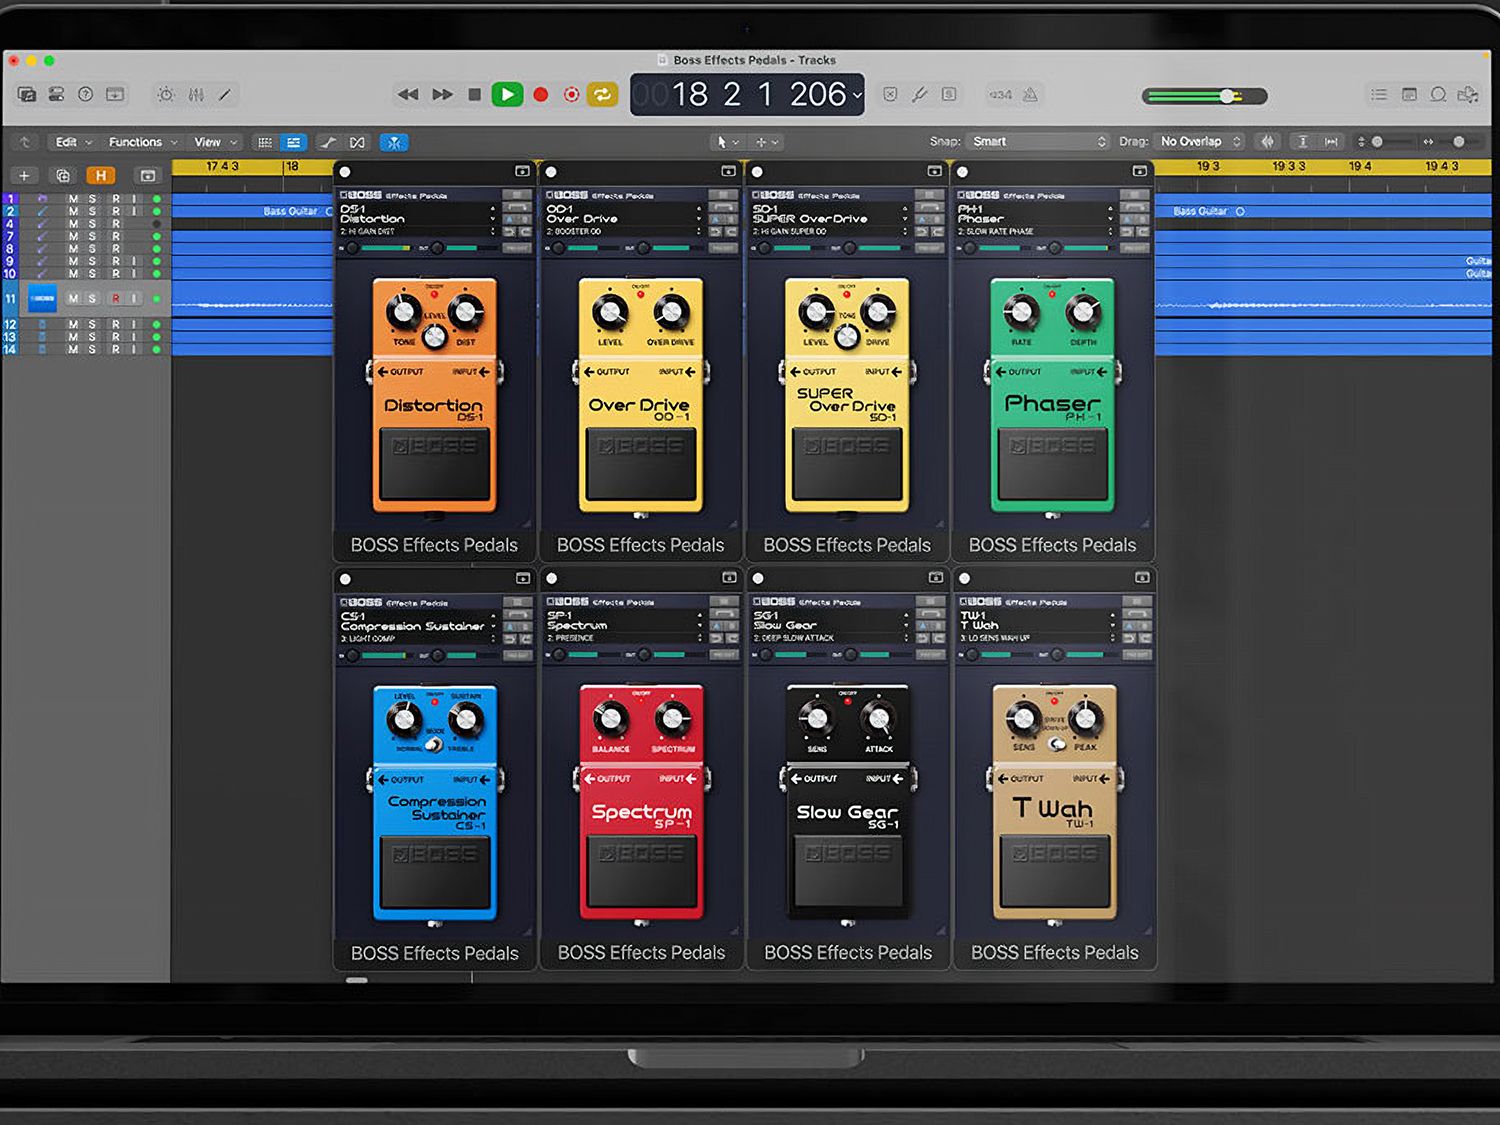Open the Note Pads icon
This screenshot has height=1125, width=1500.
tap(1409, 94)
